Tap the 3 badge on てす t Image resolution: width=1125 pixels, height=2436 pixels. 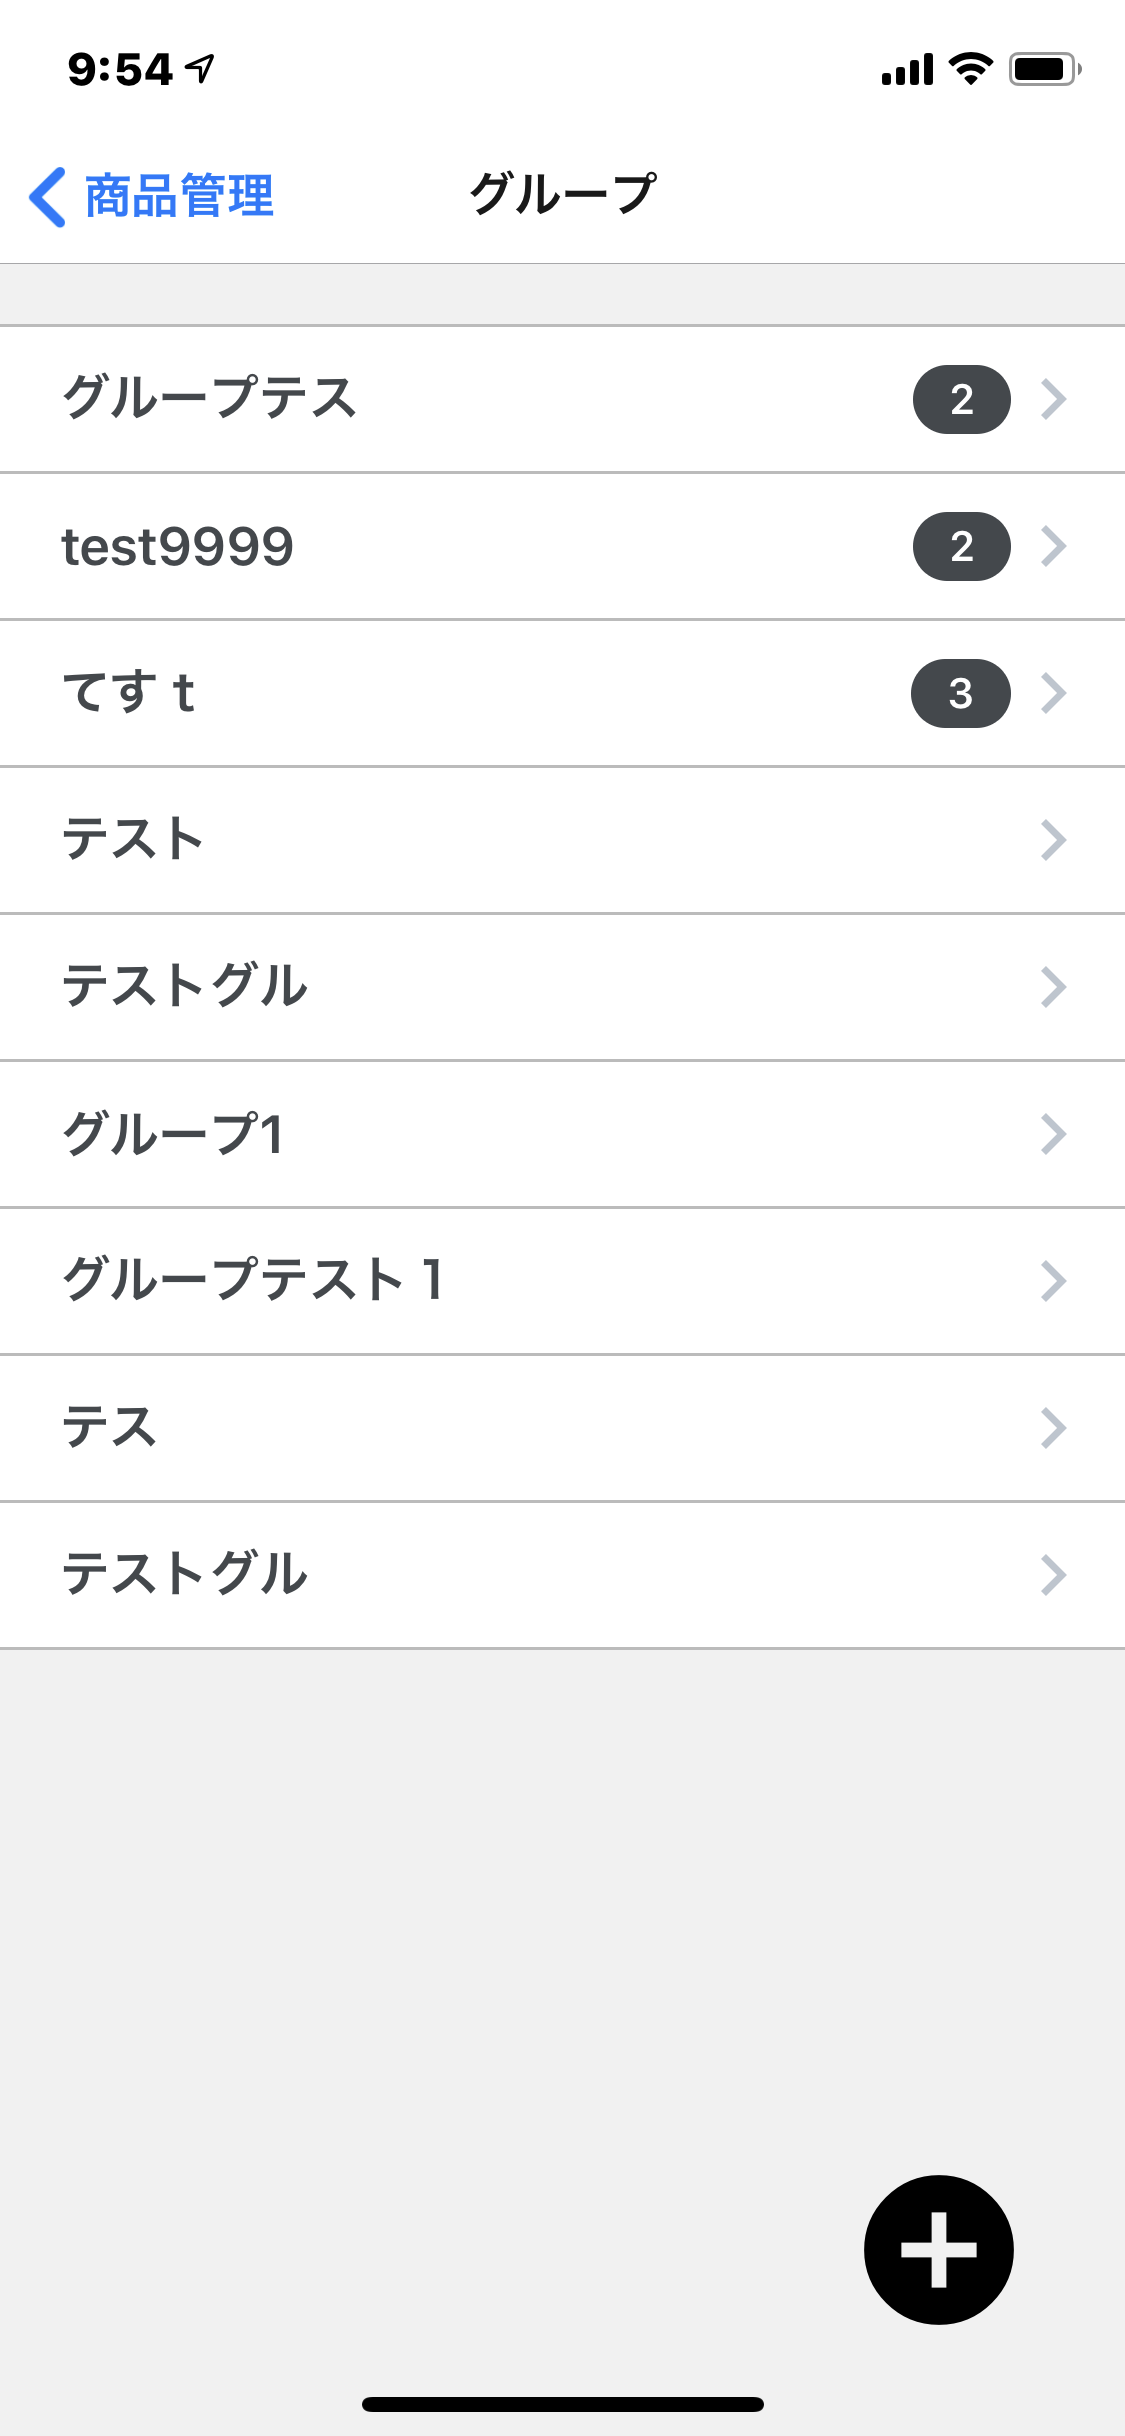coord(960,693)
